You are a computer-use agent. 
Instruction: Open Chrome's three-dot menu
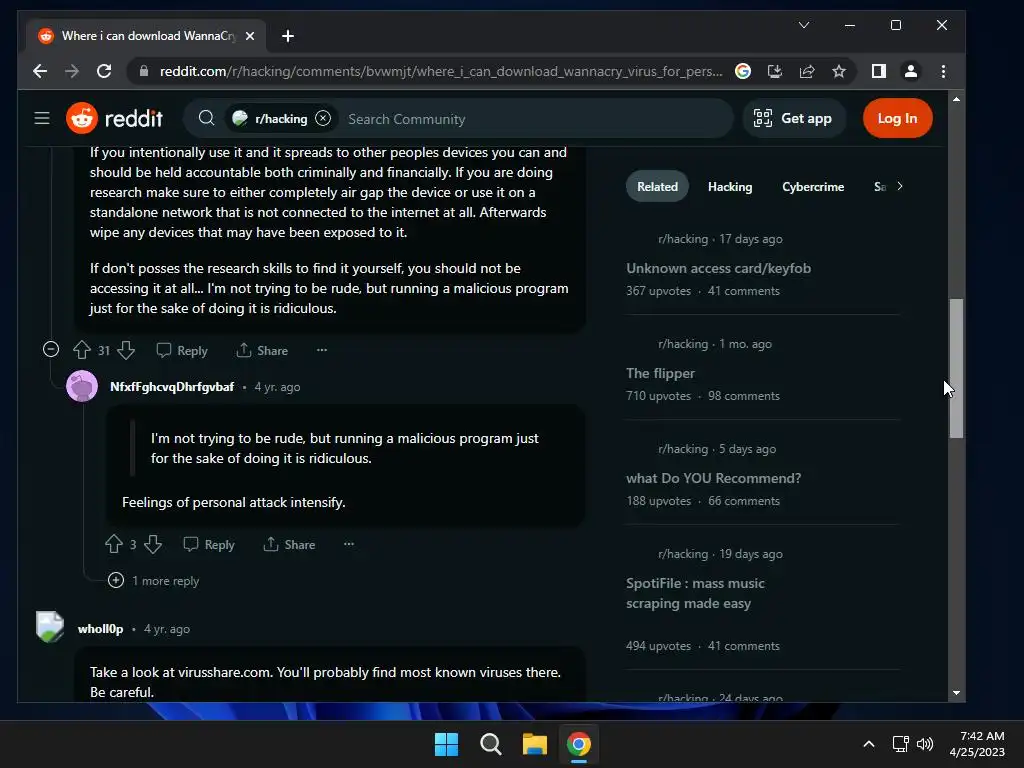[943, 71]
